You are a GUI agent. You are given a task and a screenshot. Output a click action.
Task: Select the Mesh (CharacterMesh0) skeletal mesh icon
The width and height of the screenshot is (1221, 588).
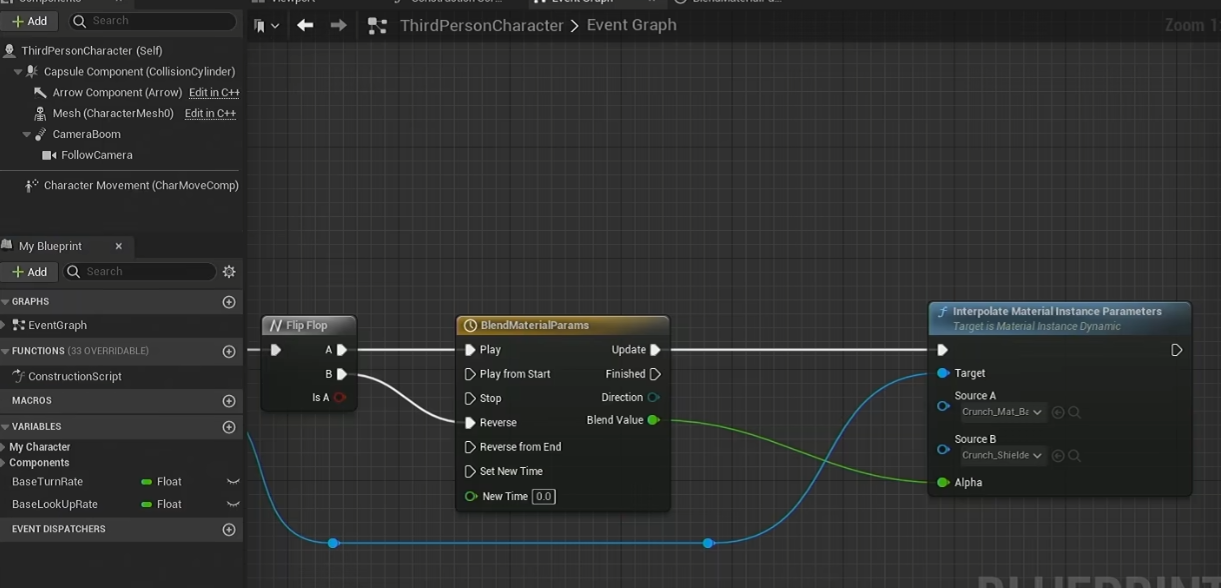pos(40,114)
